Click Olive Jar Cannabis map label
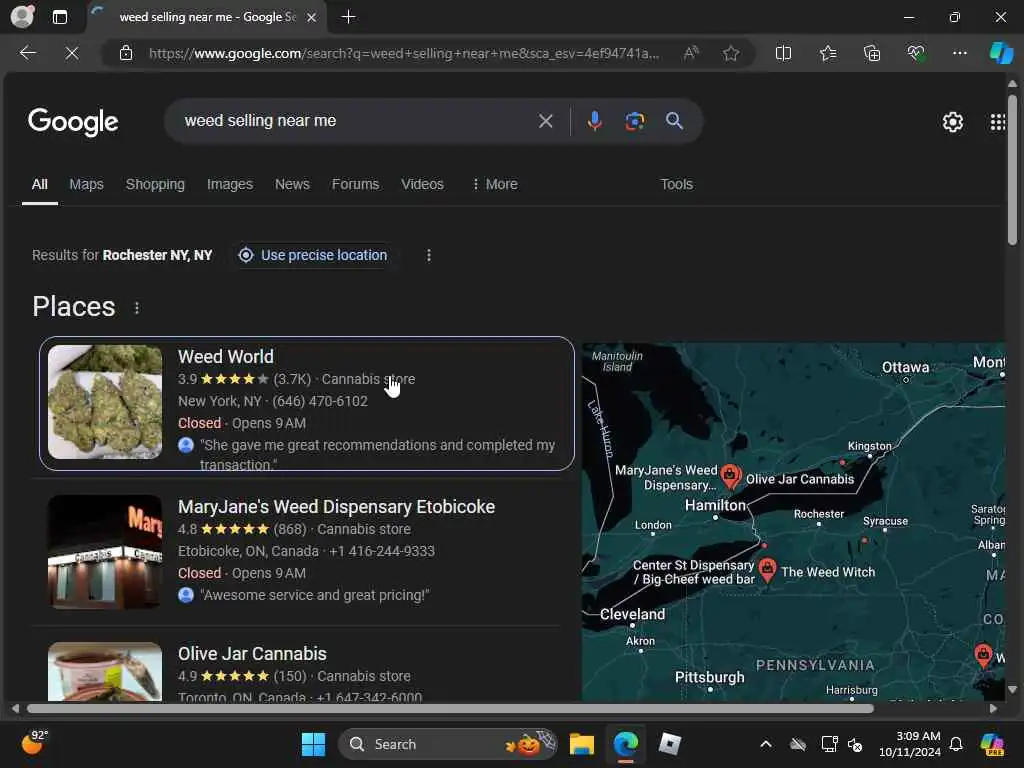Screen dimensions: 1024x768 coord(800,479)
